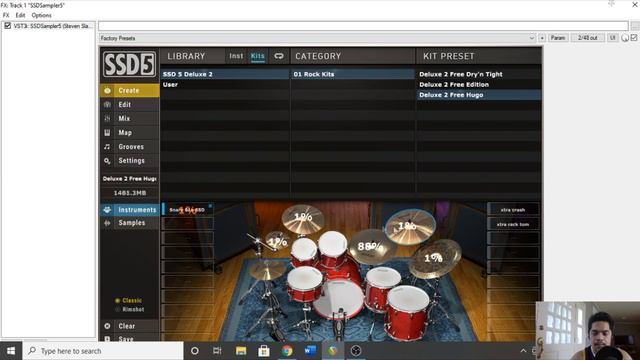640x360 pixels.
Task: Open the Options menu
Action: click(x=42, y=15)
